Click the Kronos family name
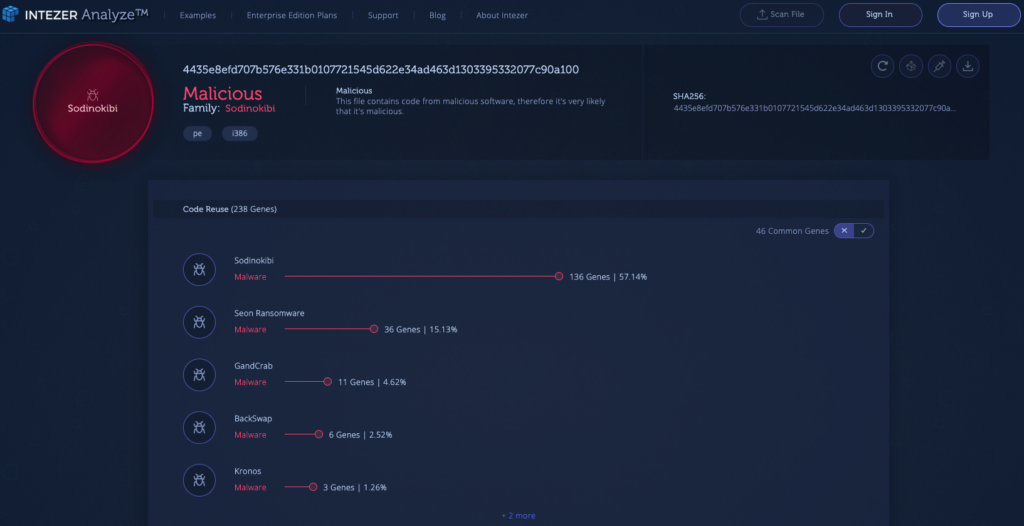The image size is (1024, 526). (248, 471)
